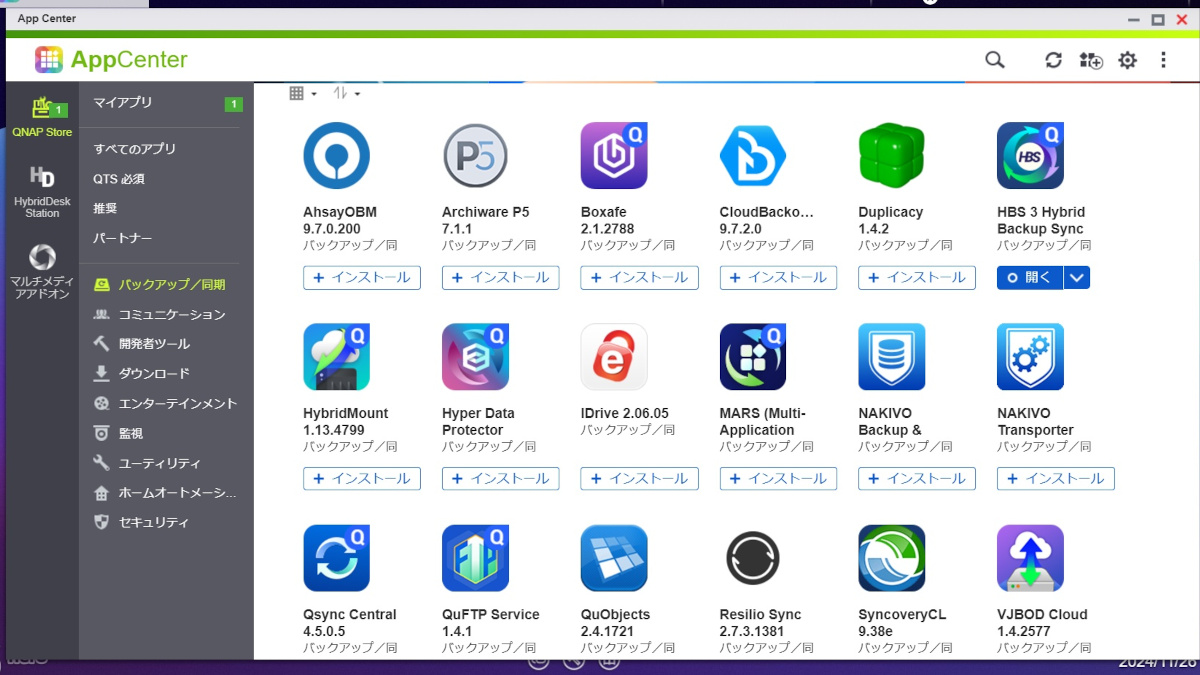Install AhsayOBM
1200x675 pixels.
click(362, 278)
